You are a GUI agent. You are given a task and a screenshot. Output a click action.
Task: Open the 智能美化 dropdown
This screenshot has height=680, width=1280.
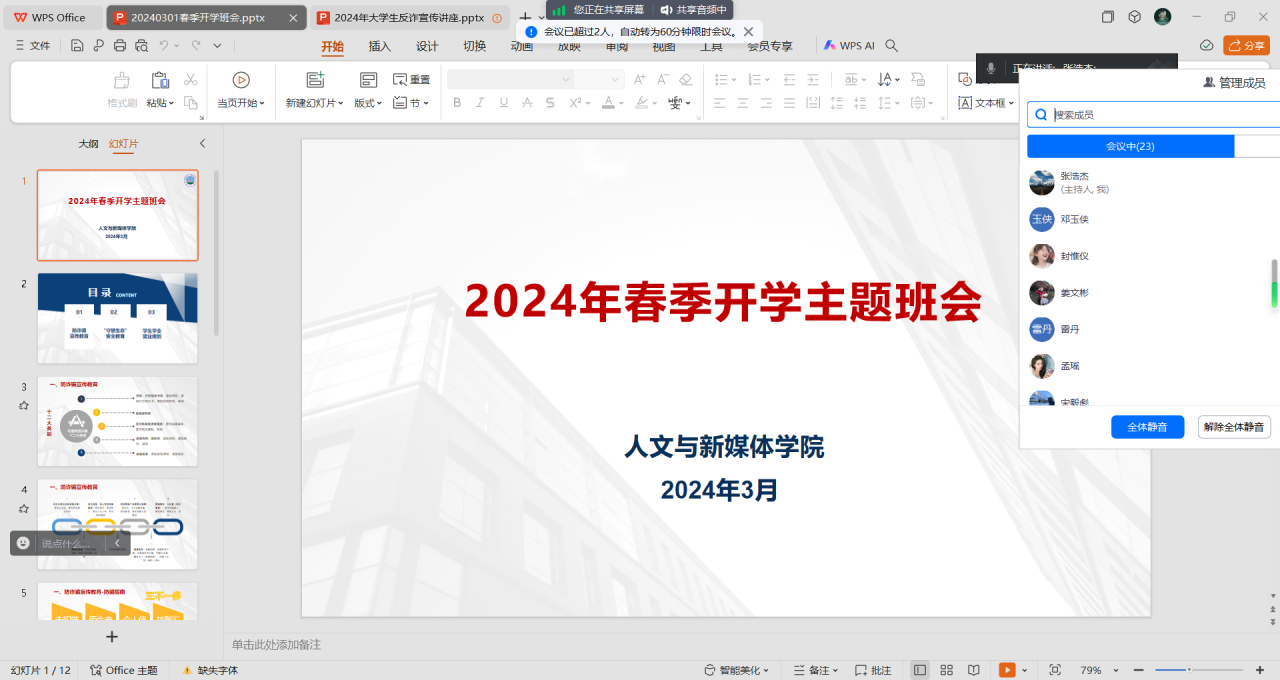pyautogui.click(x=738, y=670)
